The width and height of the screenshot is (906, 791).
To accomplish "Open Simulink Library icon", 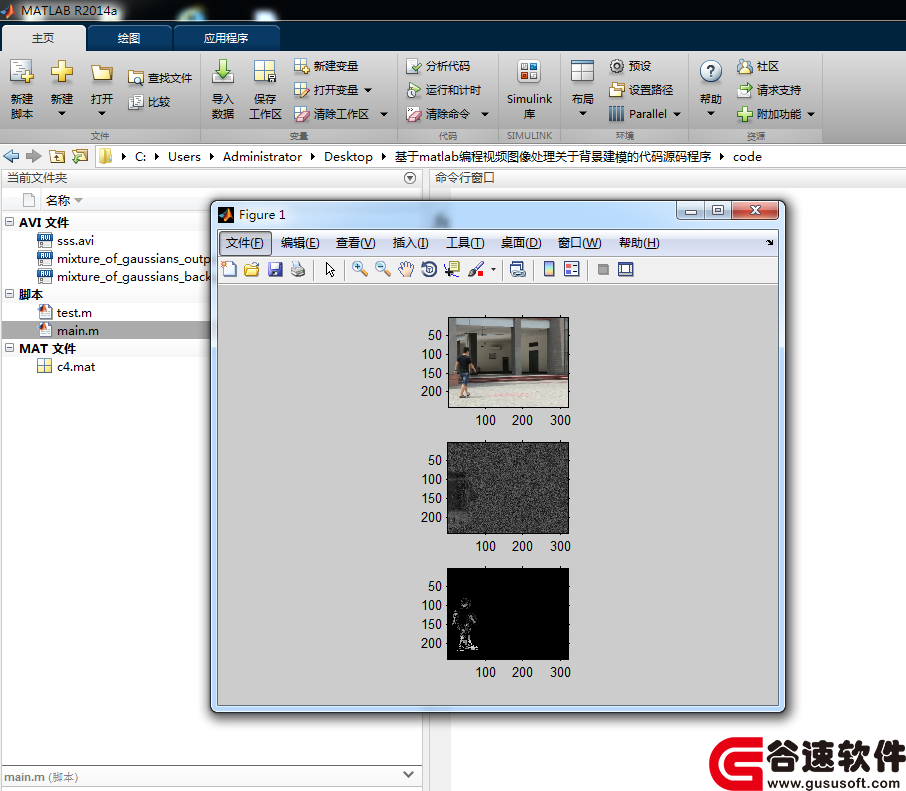I will [x=529, y=72].
